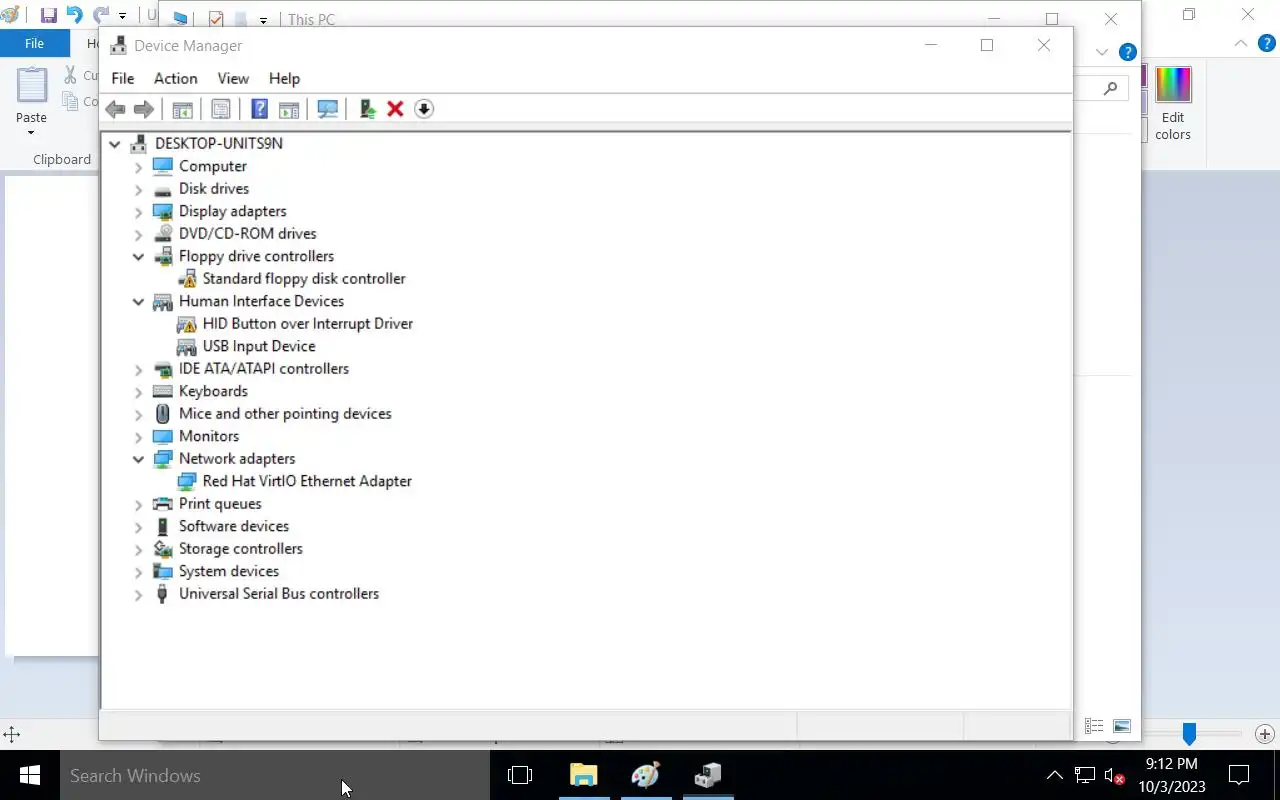Collapse the Paint ribbon with the up chevron
The width and height of the screenshot is (1280, 800).
tap(1241, 44)
